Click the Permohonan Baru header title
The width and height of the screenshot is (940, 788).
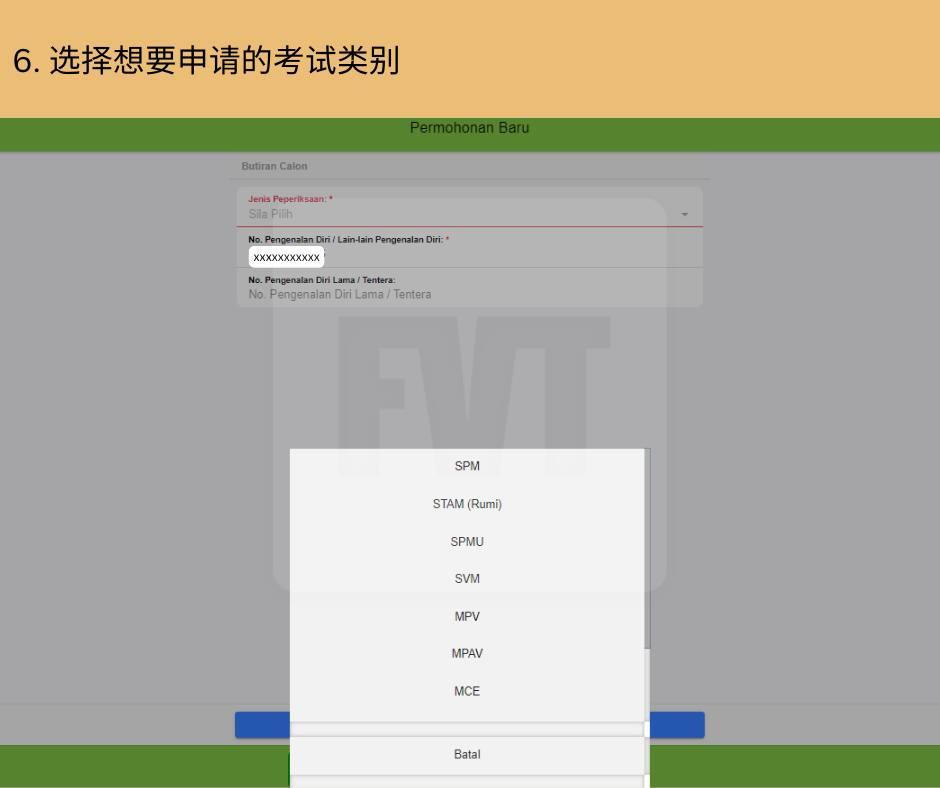[469, 128]
